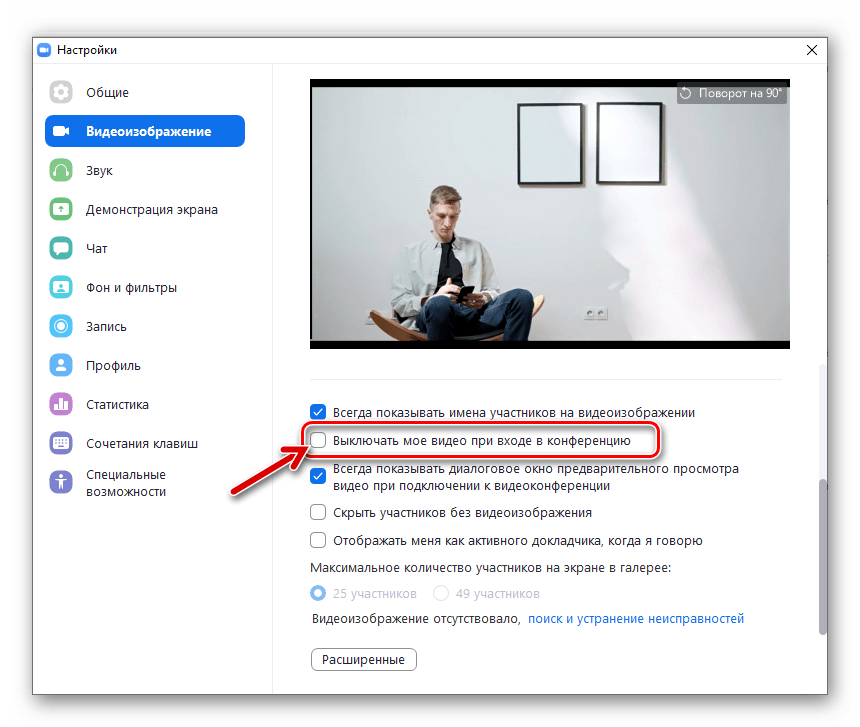860x727 pixels.
Task: Click the General settings gear icon
Action: tap(61, 92)
